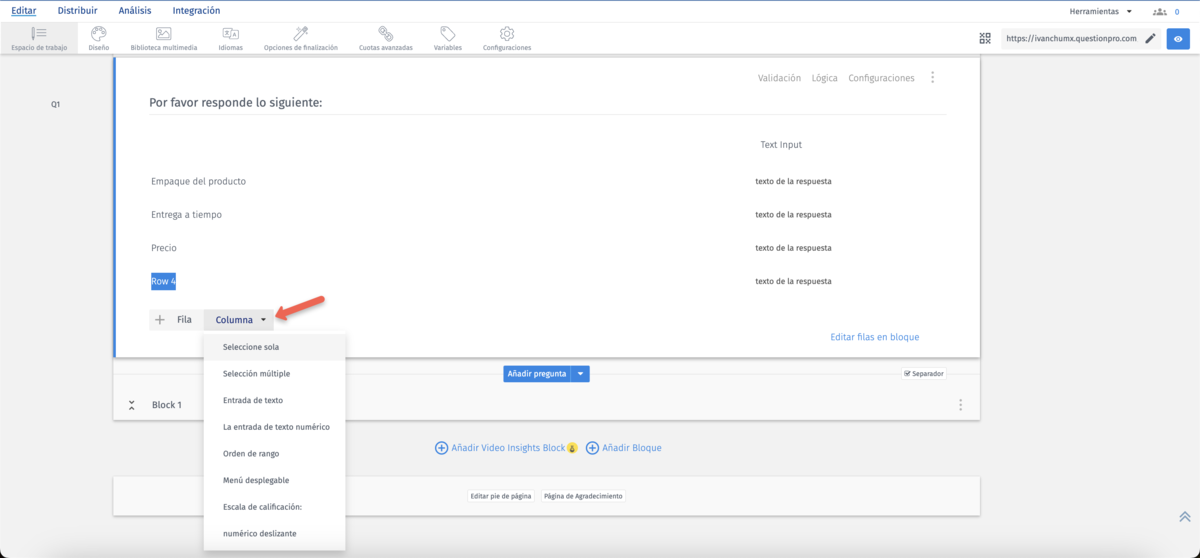The height and width of the screenshot is (558, 1200).
Task: Open the Block 1 three-dot menu
Action: click(x=961, y=405)
